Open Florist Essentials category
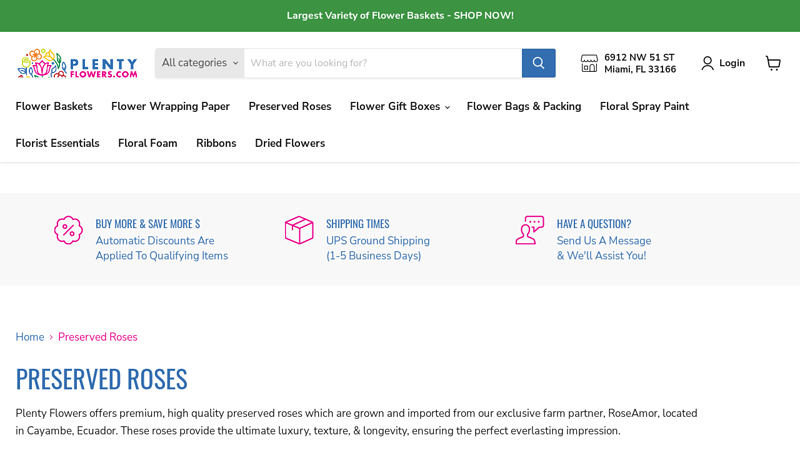Viewport: 800px width, 450px height. pos(57,143)
